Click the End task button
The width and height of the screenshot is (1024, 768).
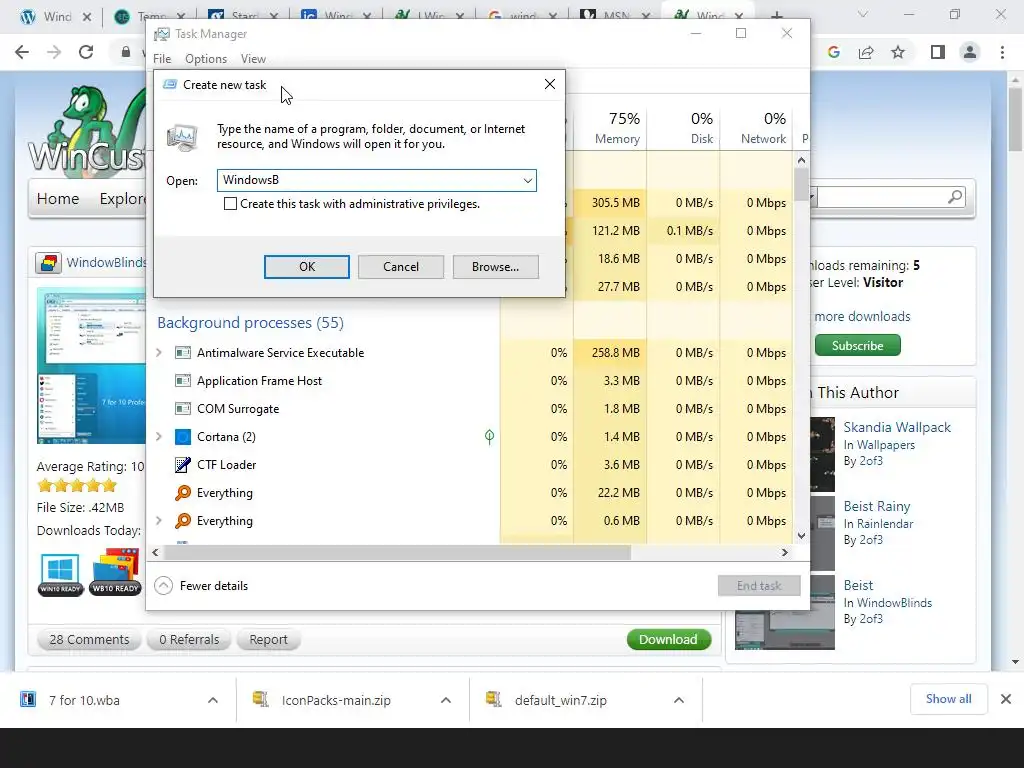759,586
